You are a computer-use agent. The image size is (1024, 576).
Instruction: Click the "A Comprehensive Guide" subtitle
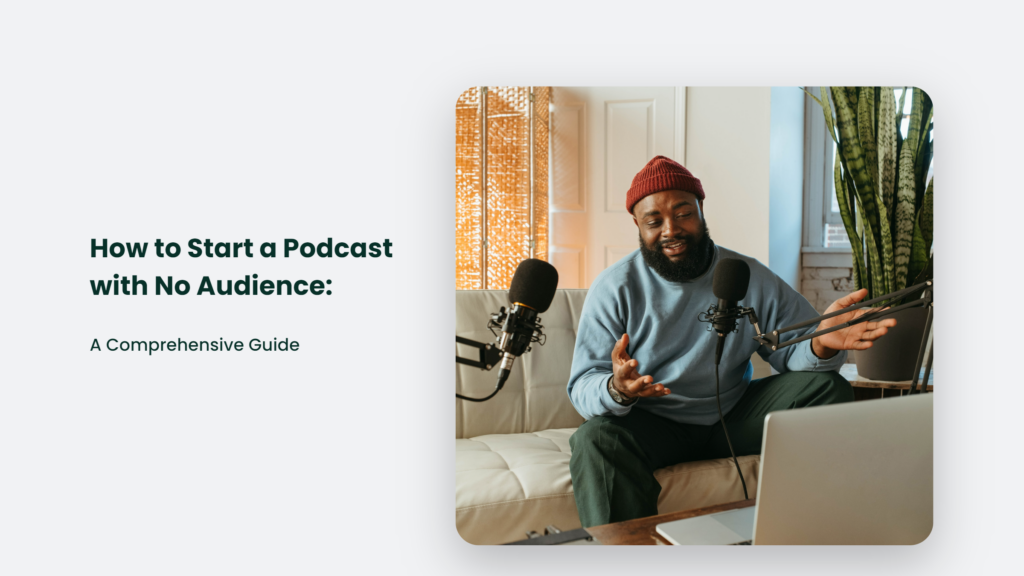tap(194, 345)
